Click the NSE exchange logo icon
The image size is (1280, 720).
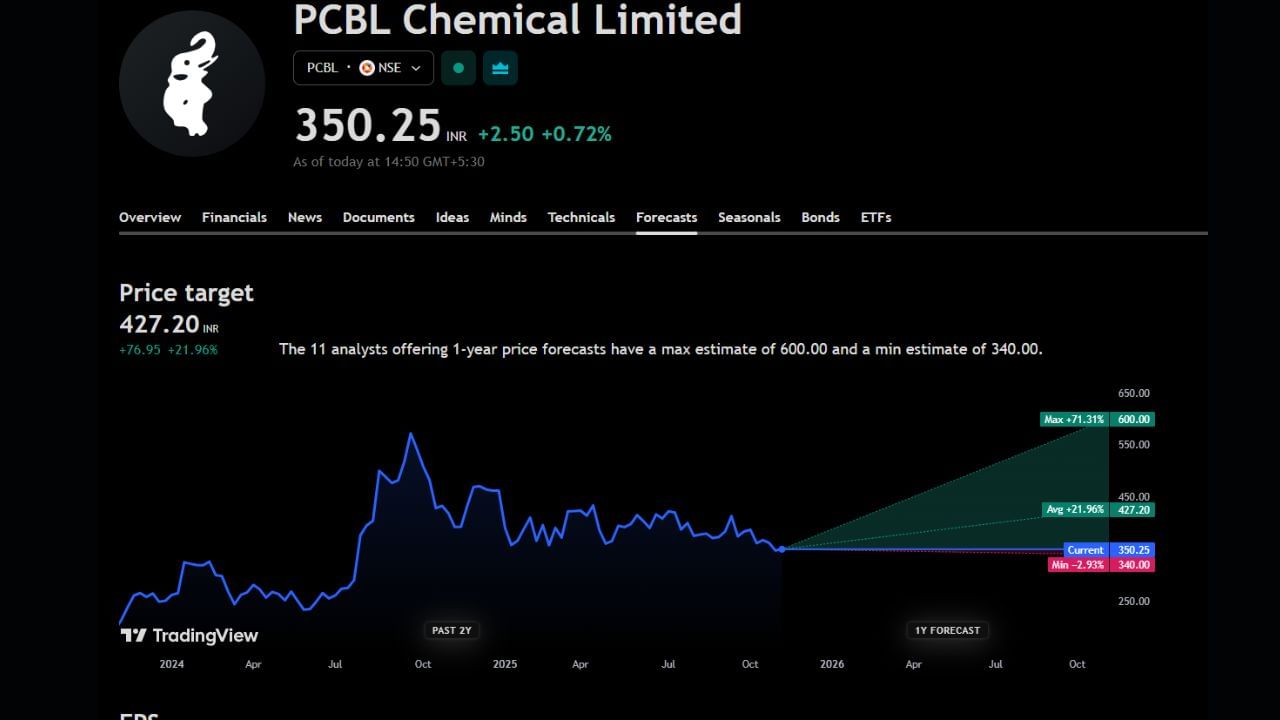click(366, 68)
